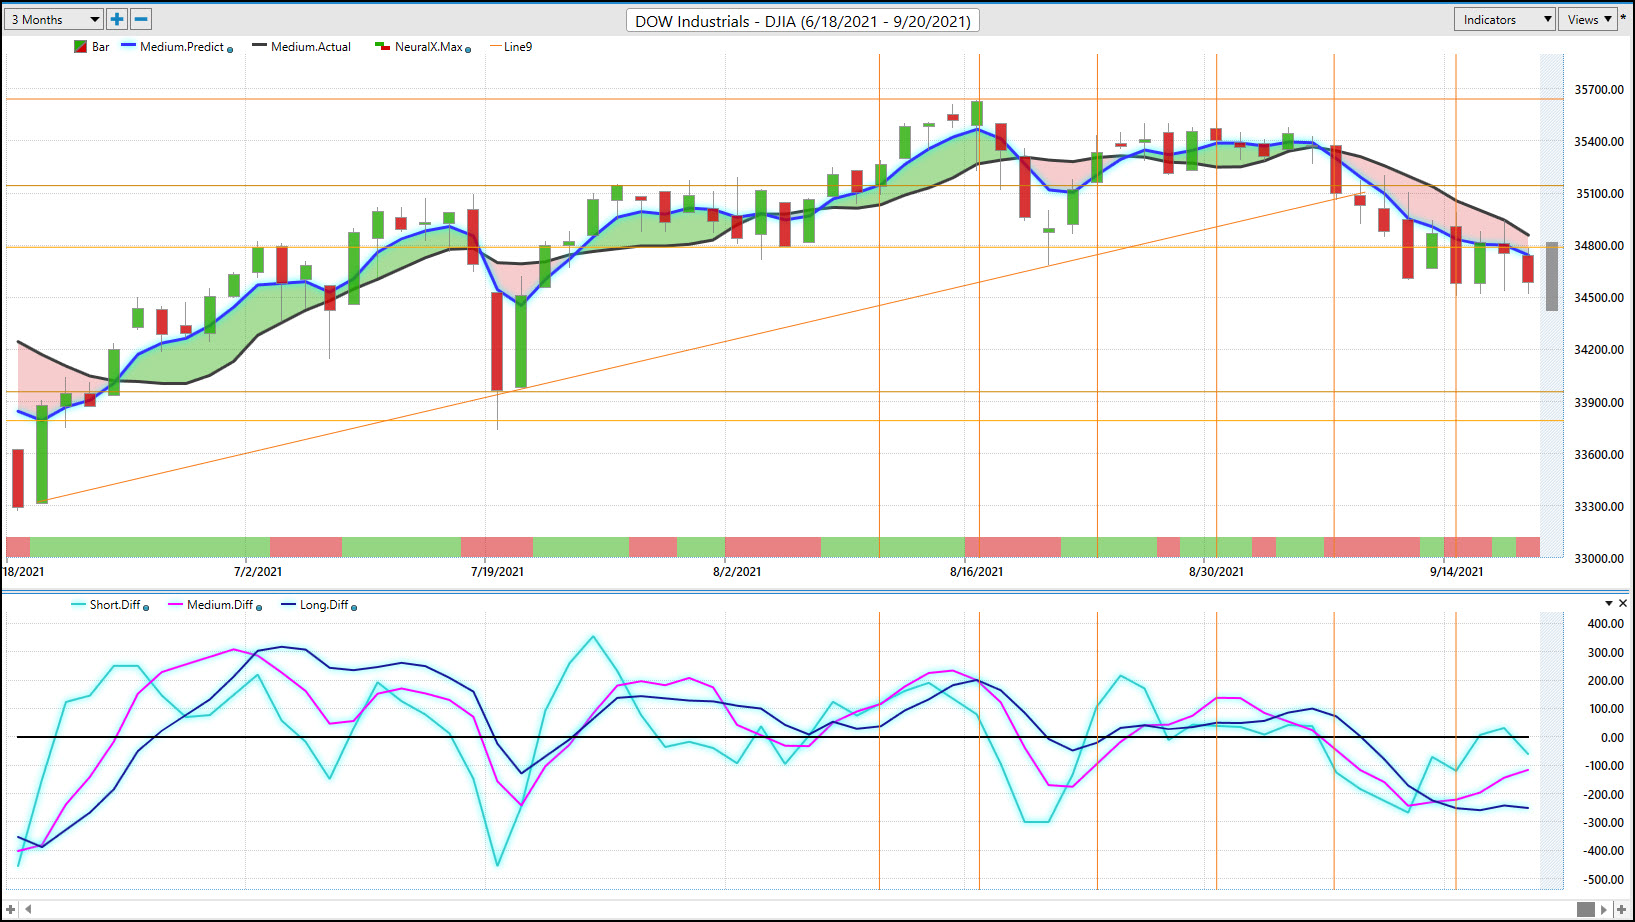The width and height of the screenshot is (1635, 922).
Task: Click the dot beside Short.Diff legend
Action: pos(146,608)
